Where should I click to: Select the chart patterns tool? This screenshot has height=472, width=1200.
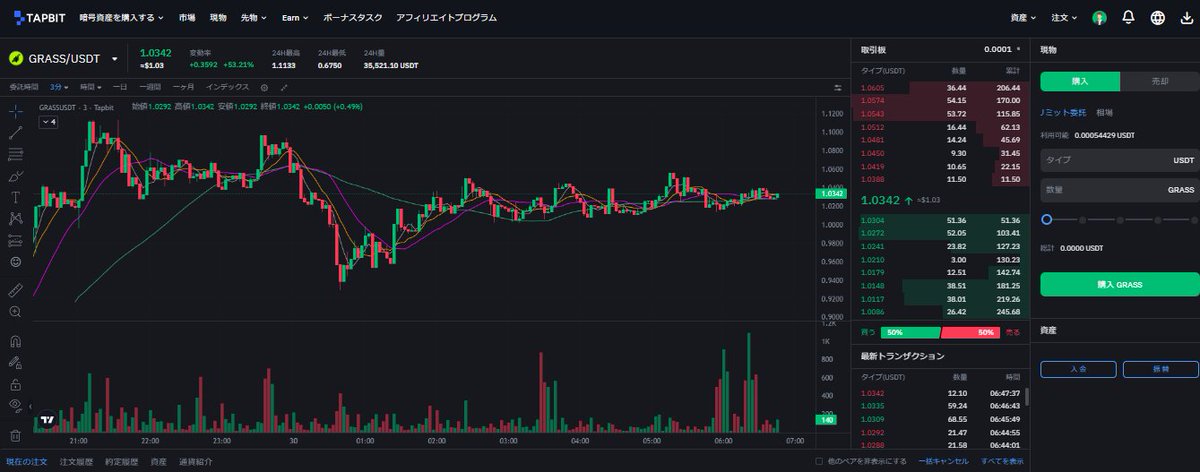(15, 218)
